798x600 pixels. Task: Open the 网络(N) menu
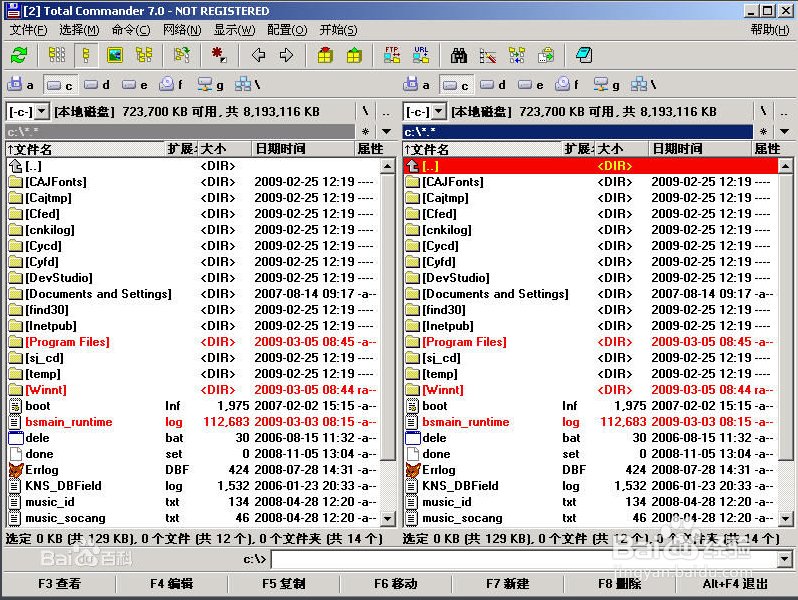[x=182, y=30]
